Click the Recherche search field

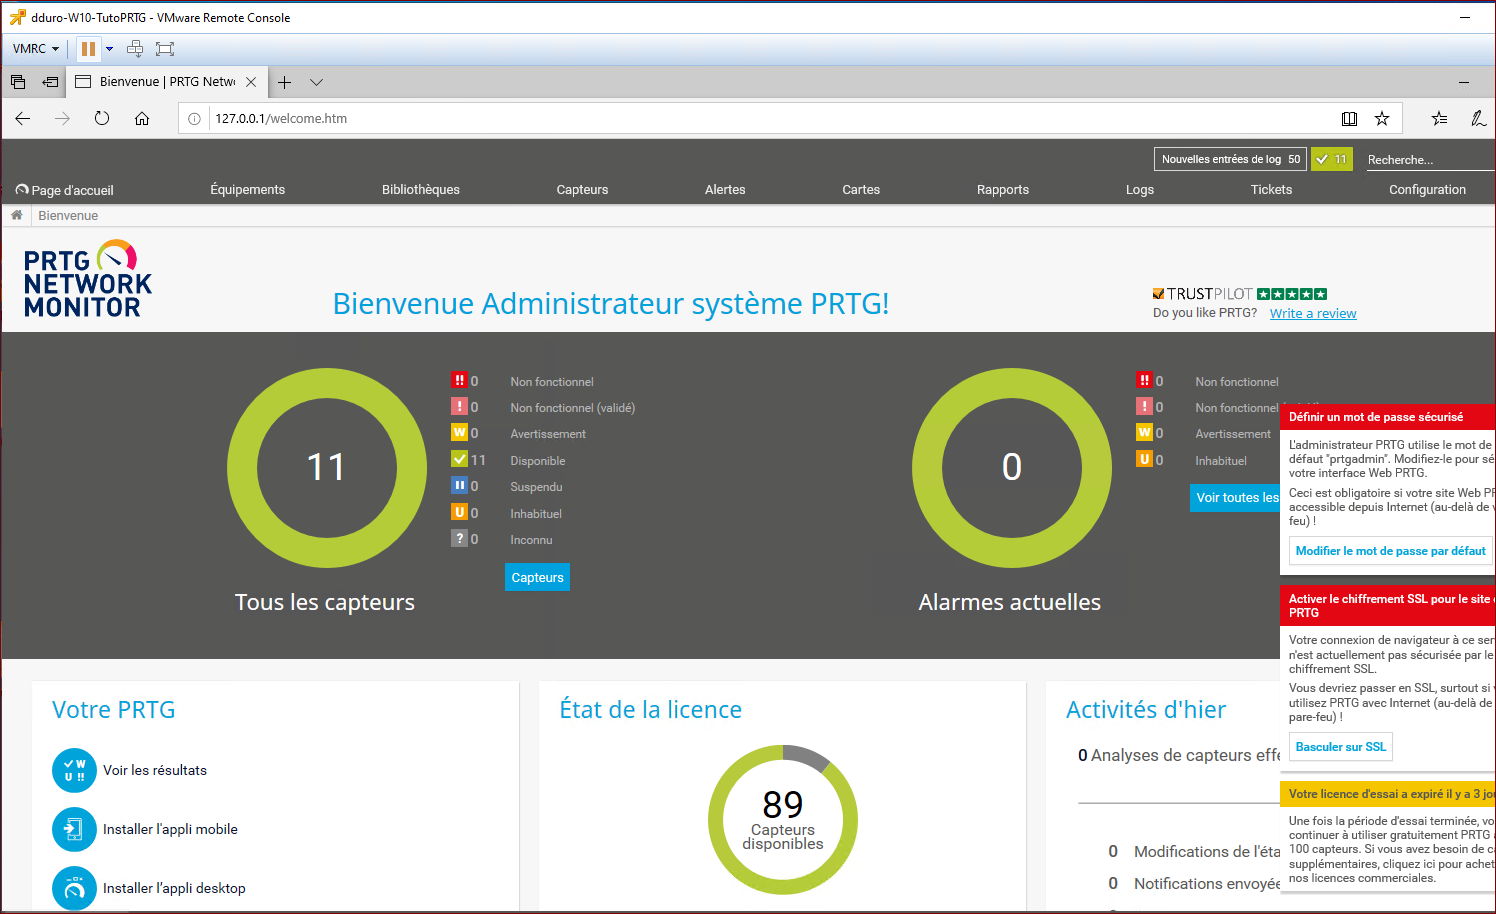pyautogui.click(x=1430, y=160)
